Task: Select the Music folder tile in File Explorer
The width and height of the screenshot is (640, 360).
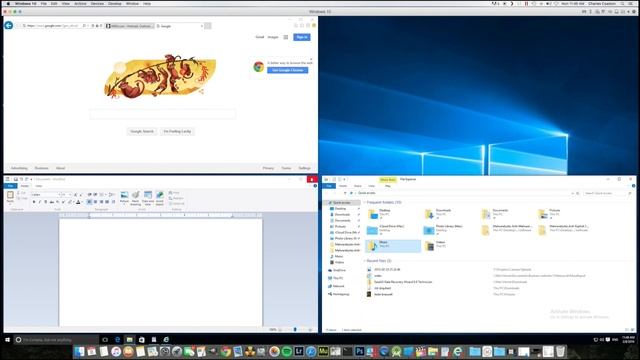Action: point(393,246)
